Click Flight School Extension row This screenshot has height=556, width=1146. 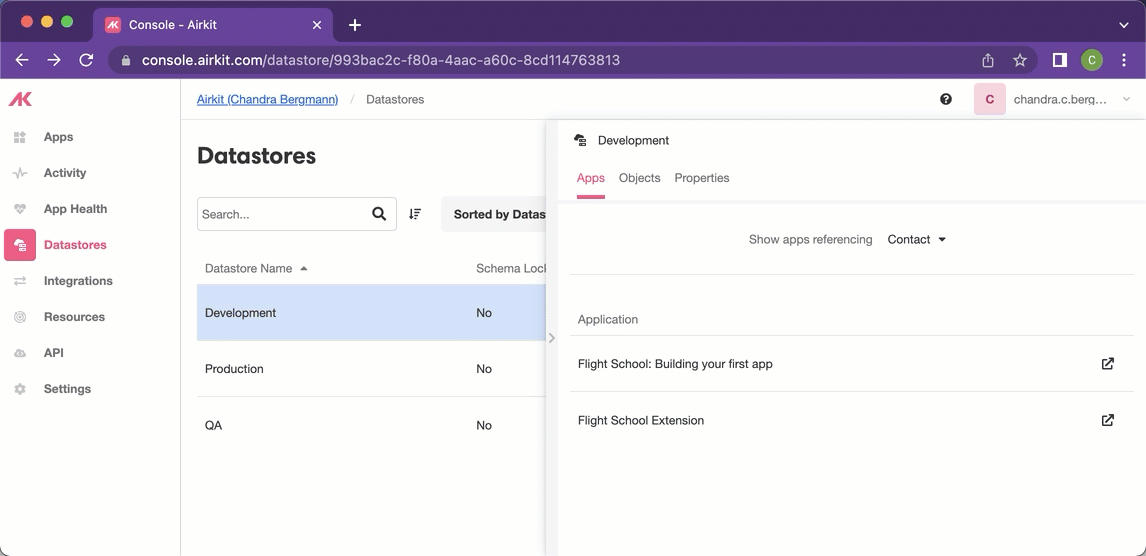[851, 420]
